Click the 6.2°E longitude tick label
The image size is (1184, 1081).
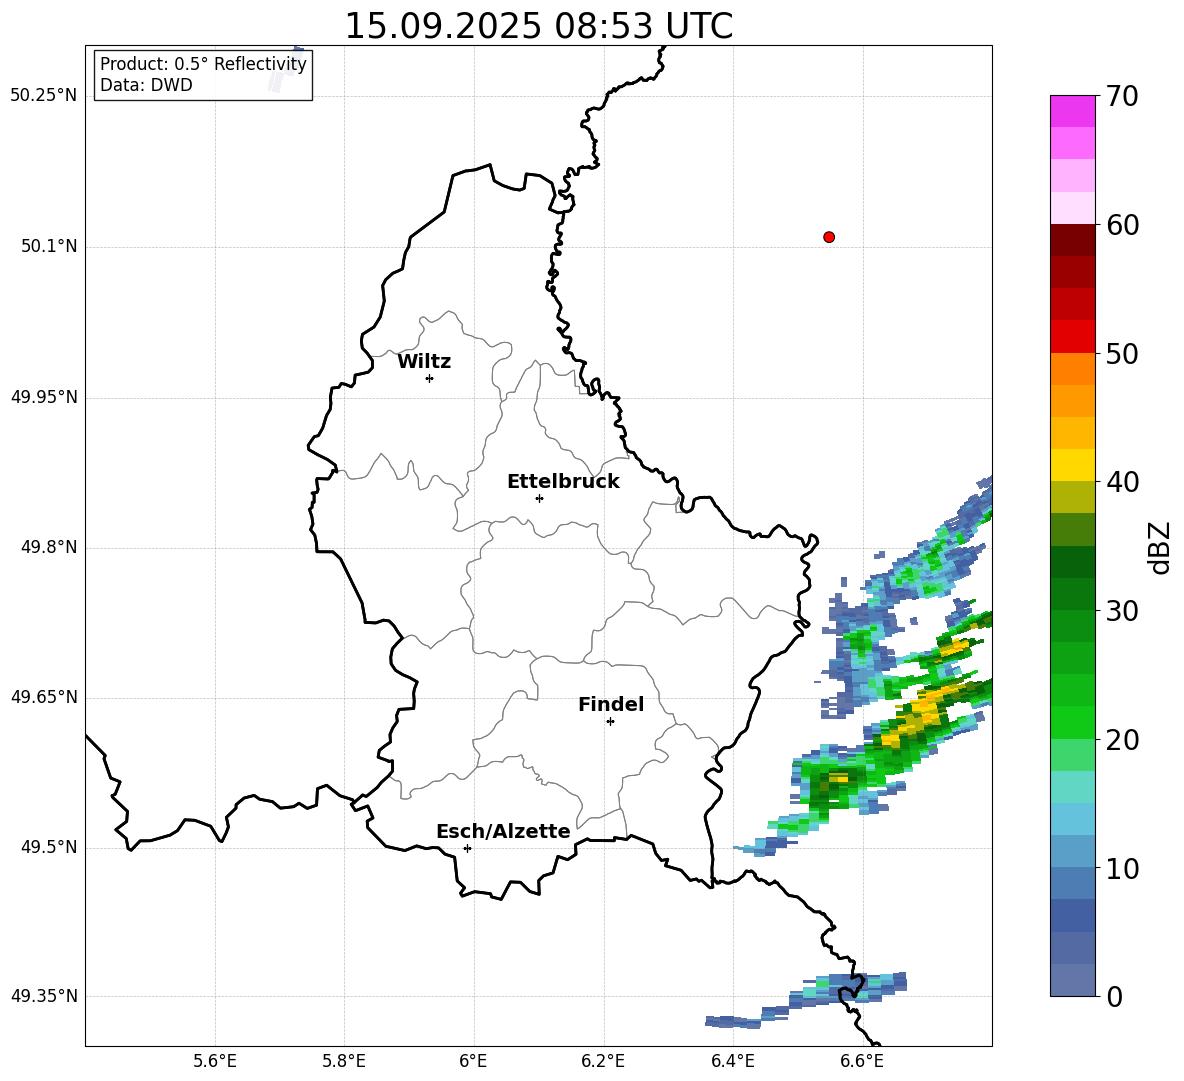603,1061
